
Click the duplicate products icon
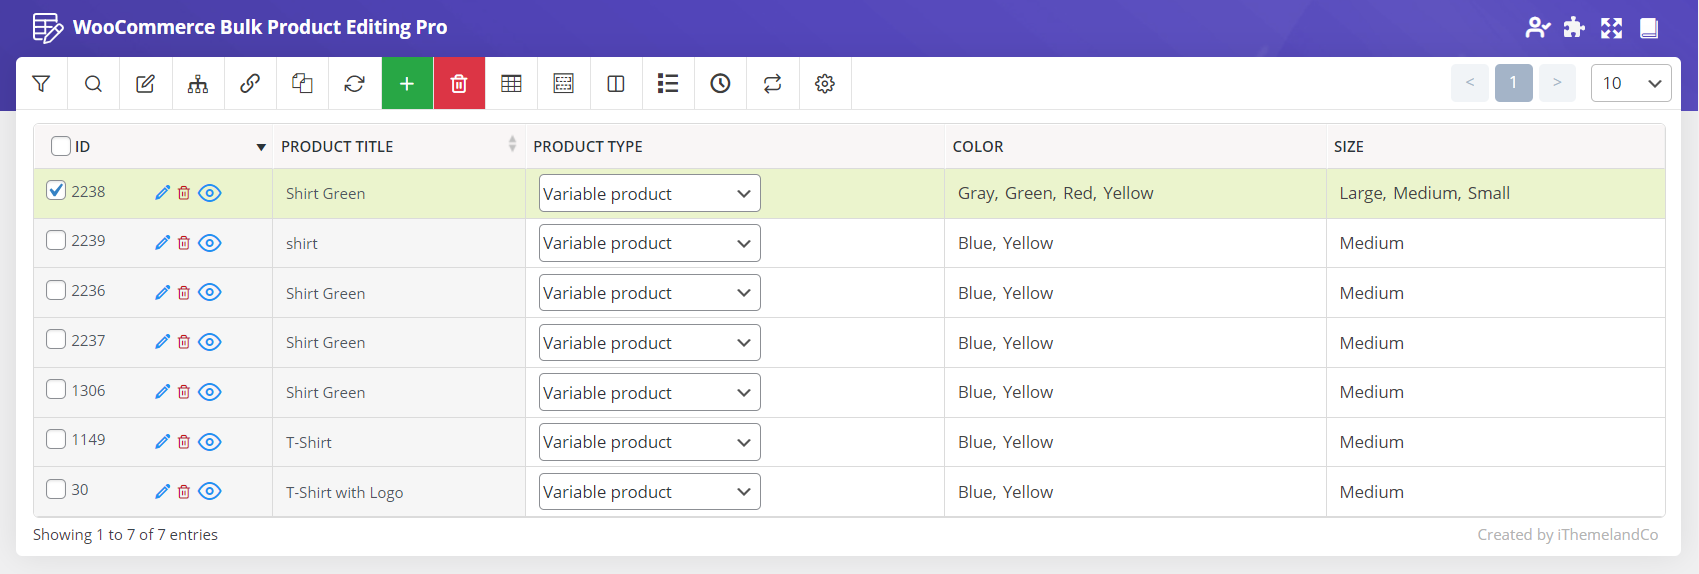point(302,84)
